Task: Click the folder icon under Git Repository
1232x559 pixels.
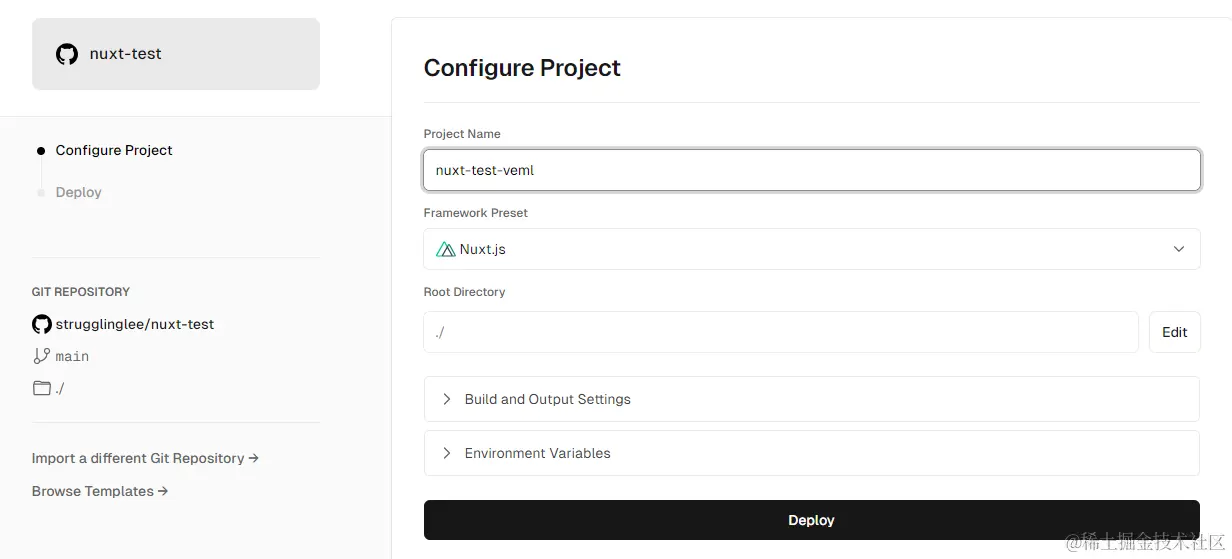Action: click(x=41, y=388)
